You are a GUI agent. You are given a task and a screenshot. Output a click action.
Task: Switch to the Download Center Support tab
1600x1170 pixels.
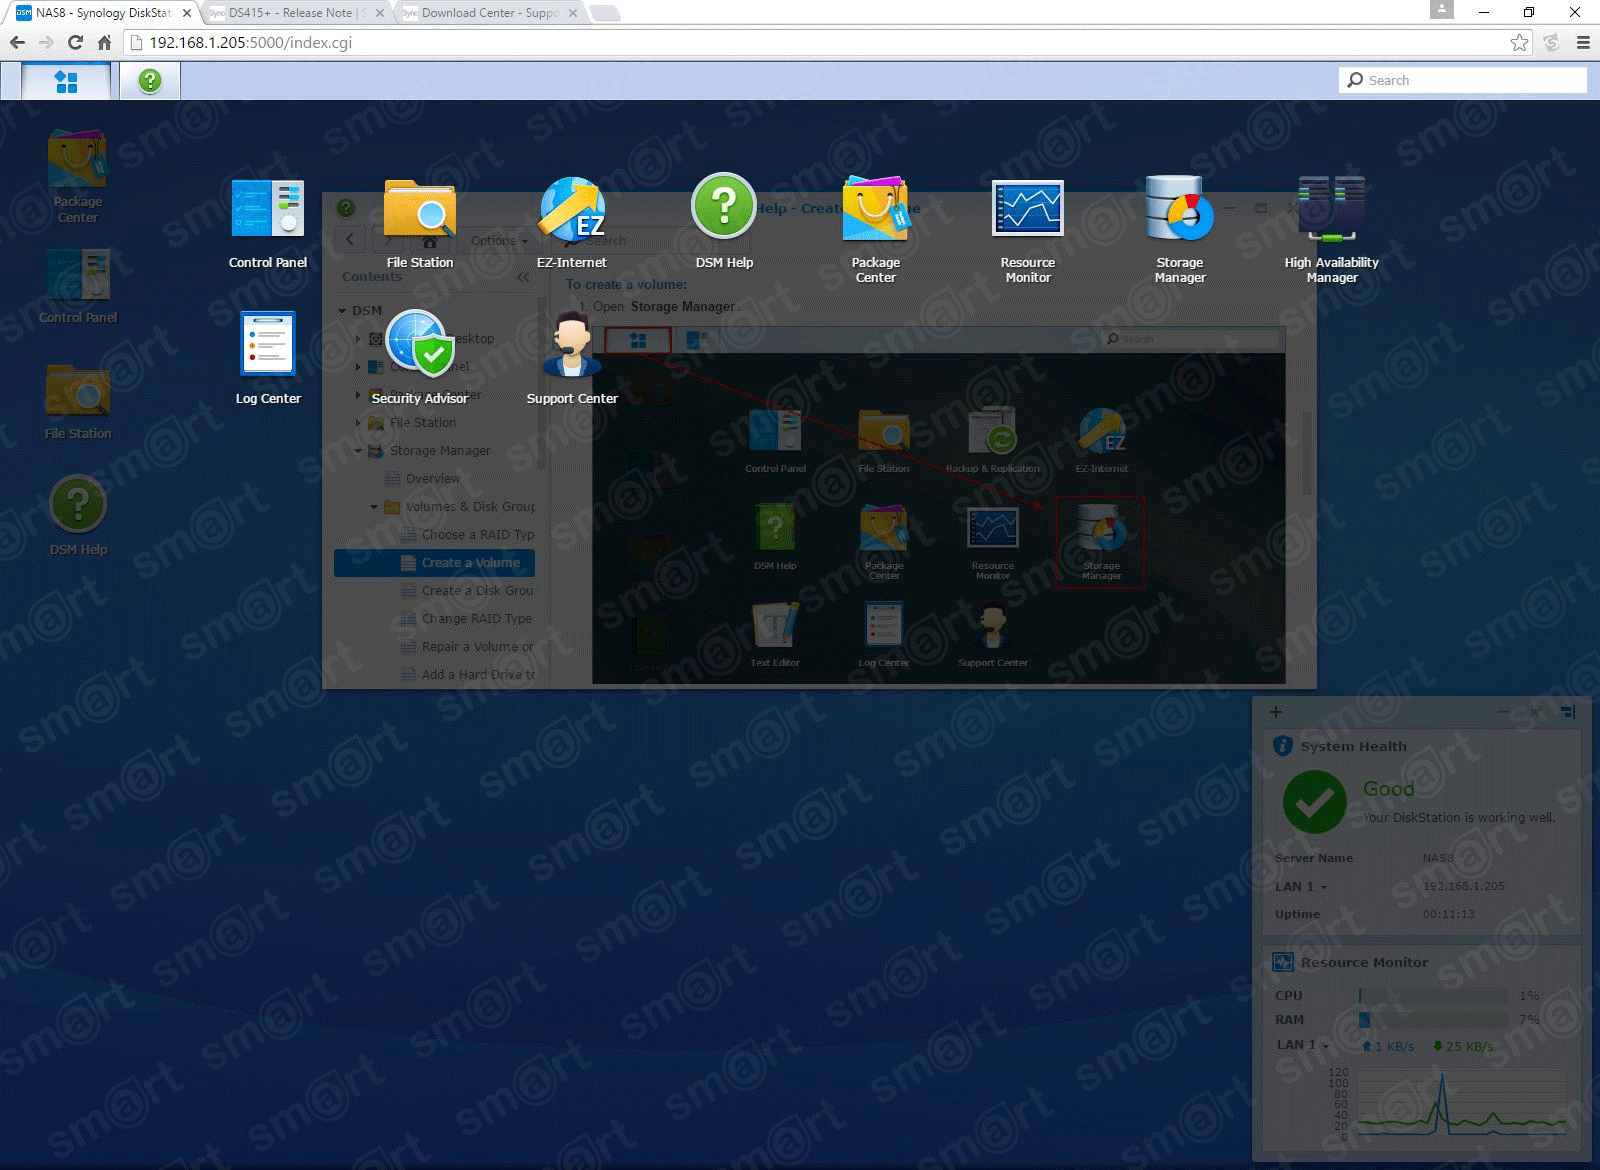[486, 13]
